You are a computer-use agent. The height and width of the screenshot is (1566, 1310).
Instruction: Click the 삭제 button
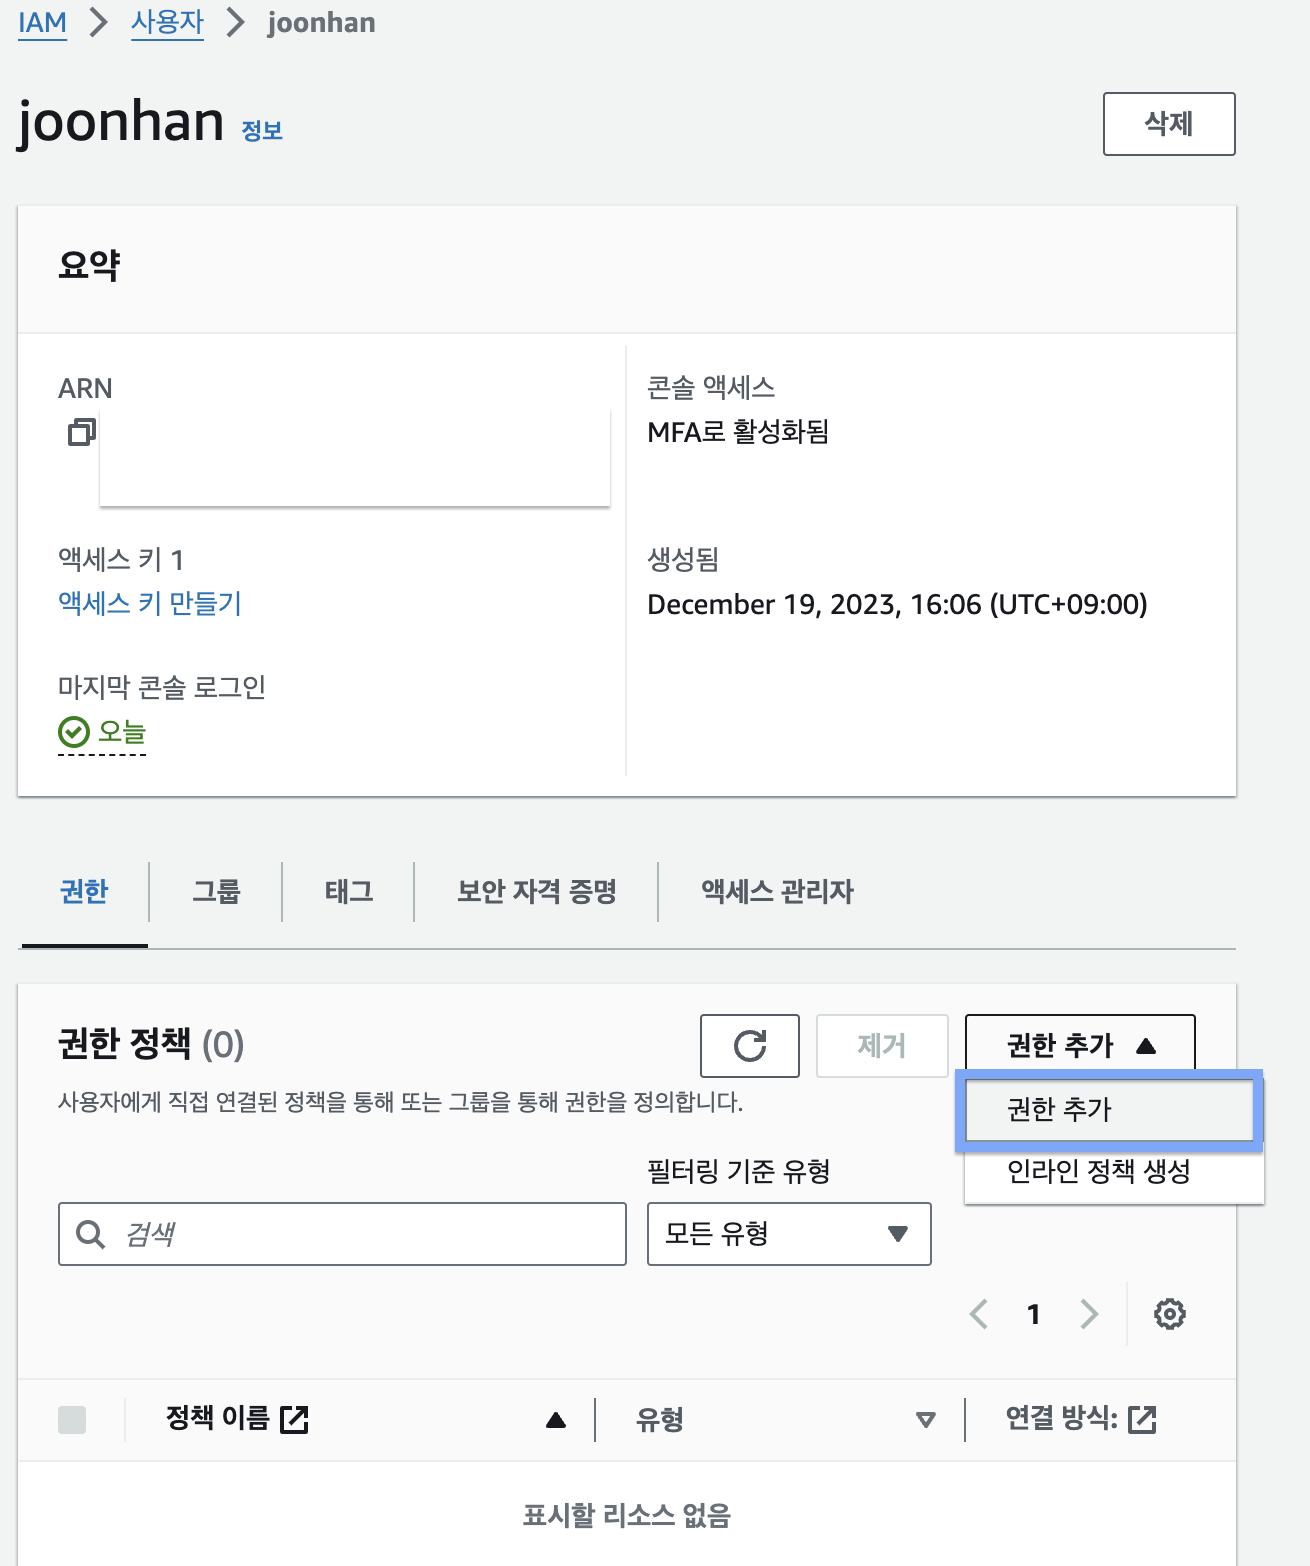pyautogui.click(x=1168, y=124)
